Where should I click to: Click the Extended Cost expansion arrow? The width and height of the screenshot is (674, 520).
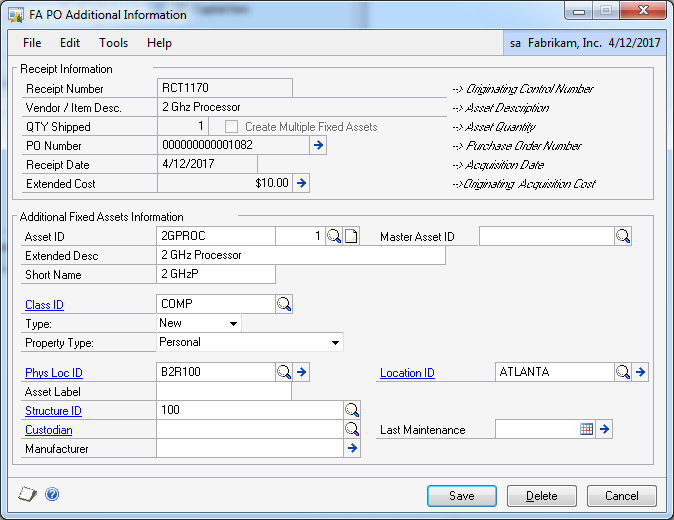(x=301, y=183)
